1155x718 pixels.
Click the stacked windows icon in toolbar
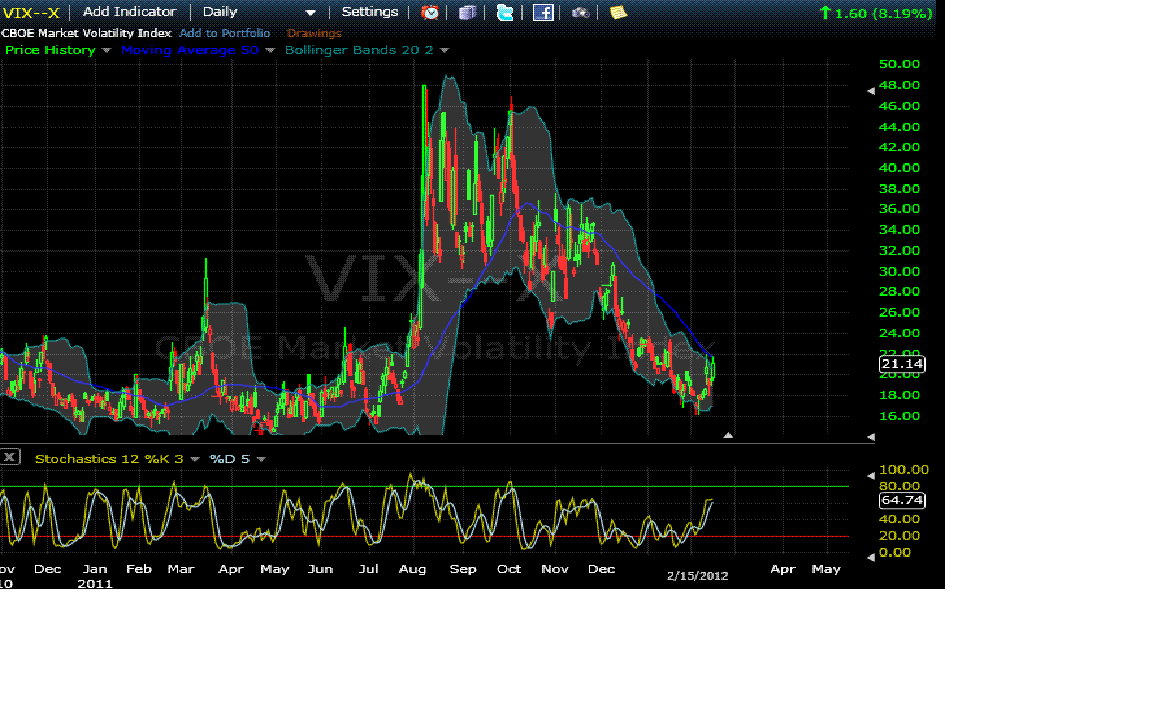(468, 12)
